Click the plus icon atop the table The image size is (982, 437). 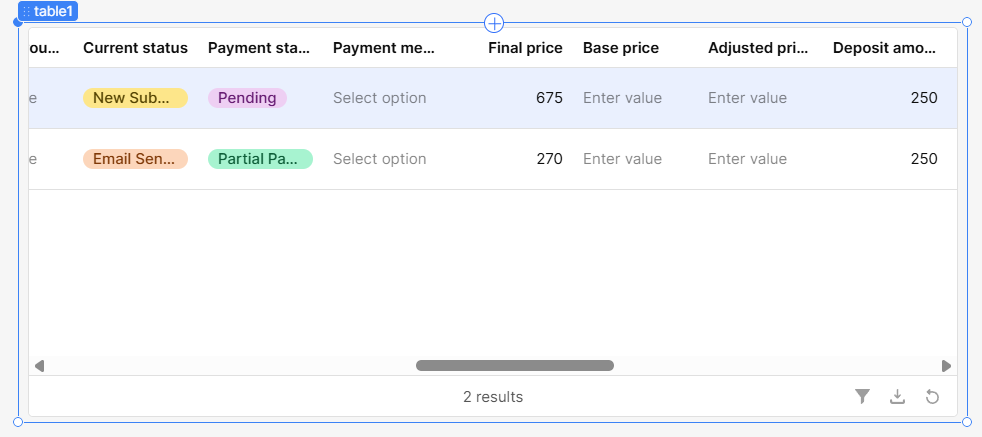tap(493, 23)
